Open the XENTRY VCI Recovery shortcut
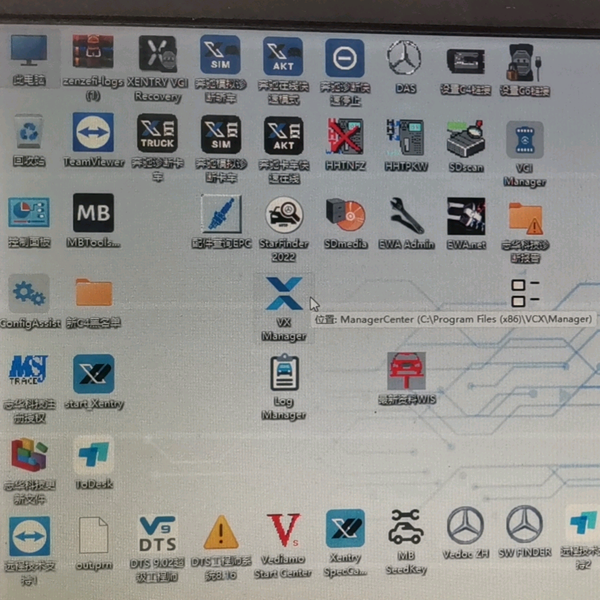 point(157,56)
